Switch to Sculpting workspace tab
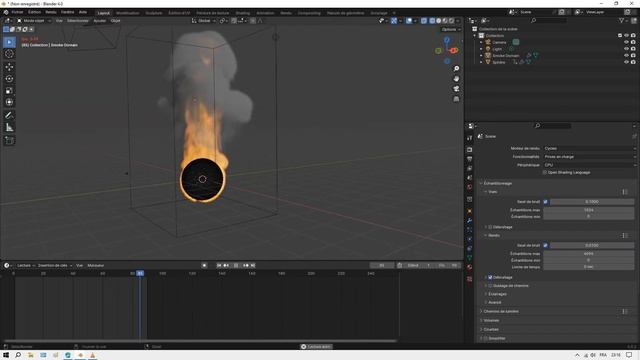 pyautogui.click(x=153, y=13)
